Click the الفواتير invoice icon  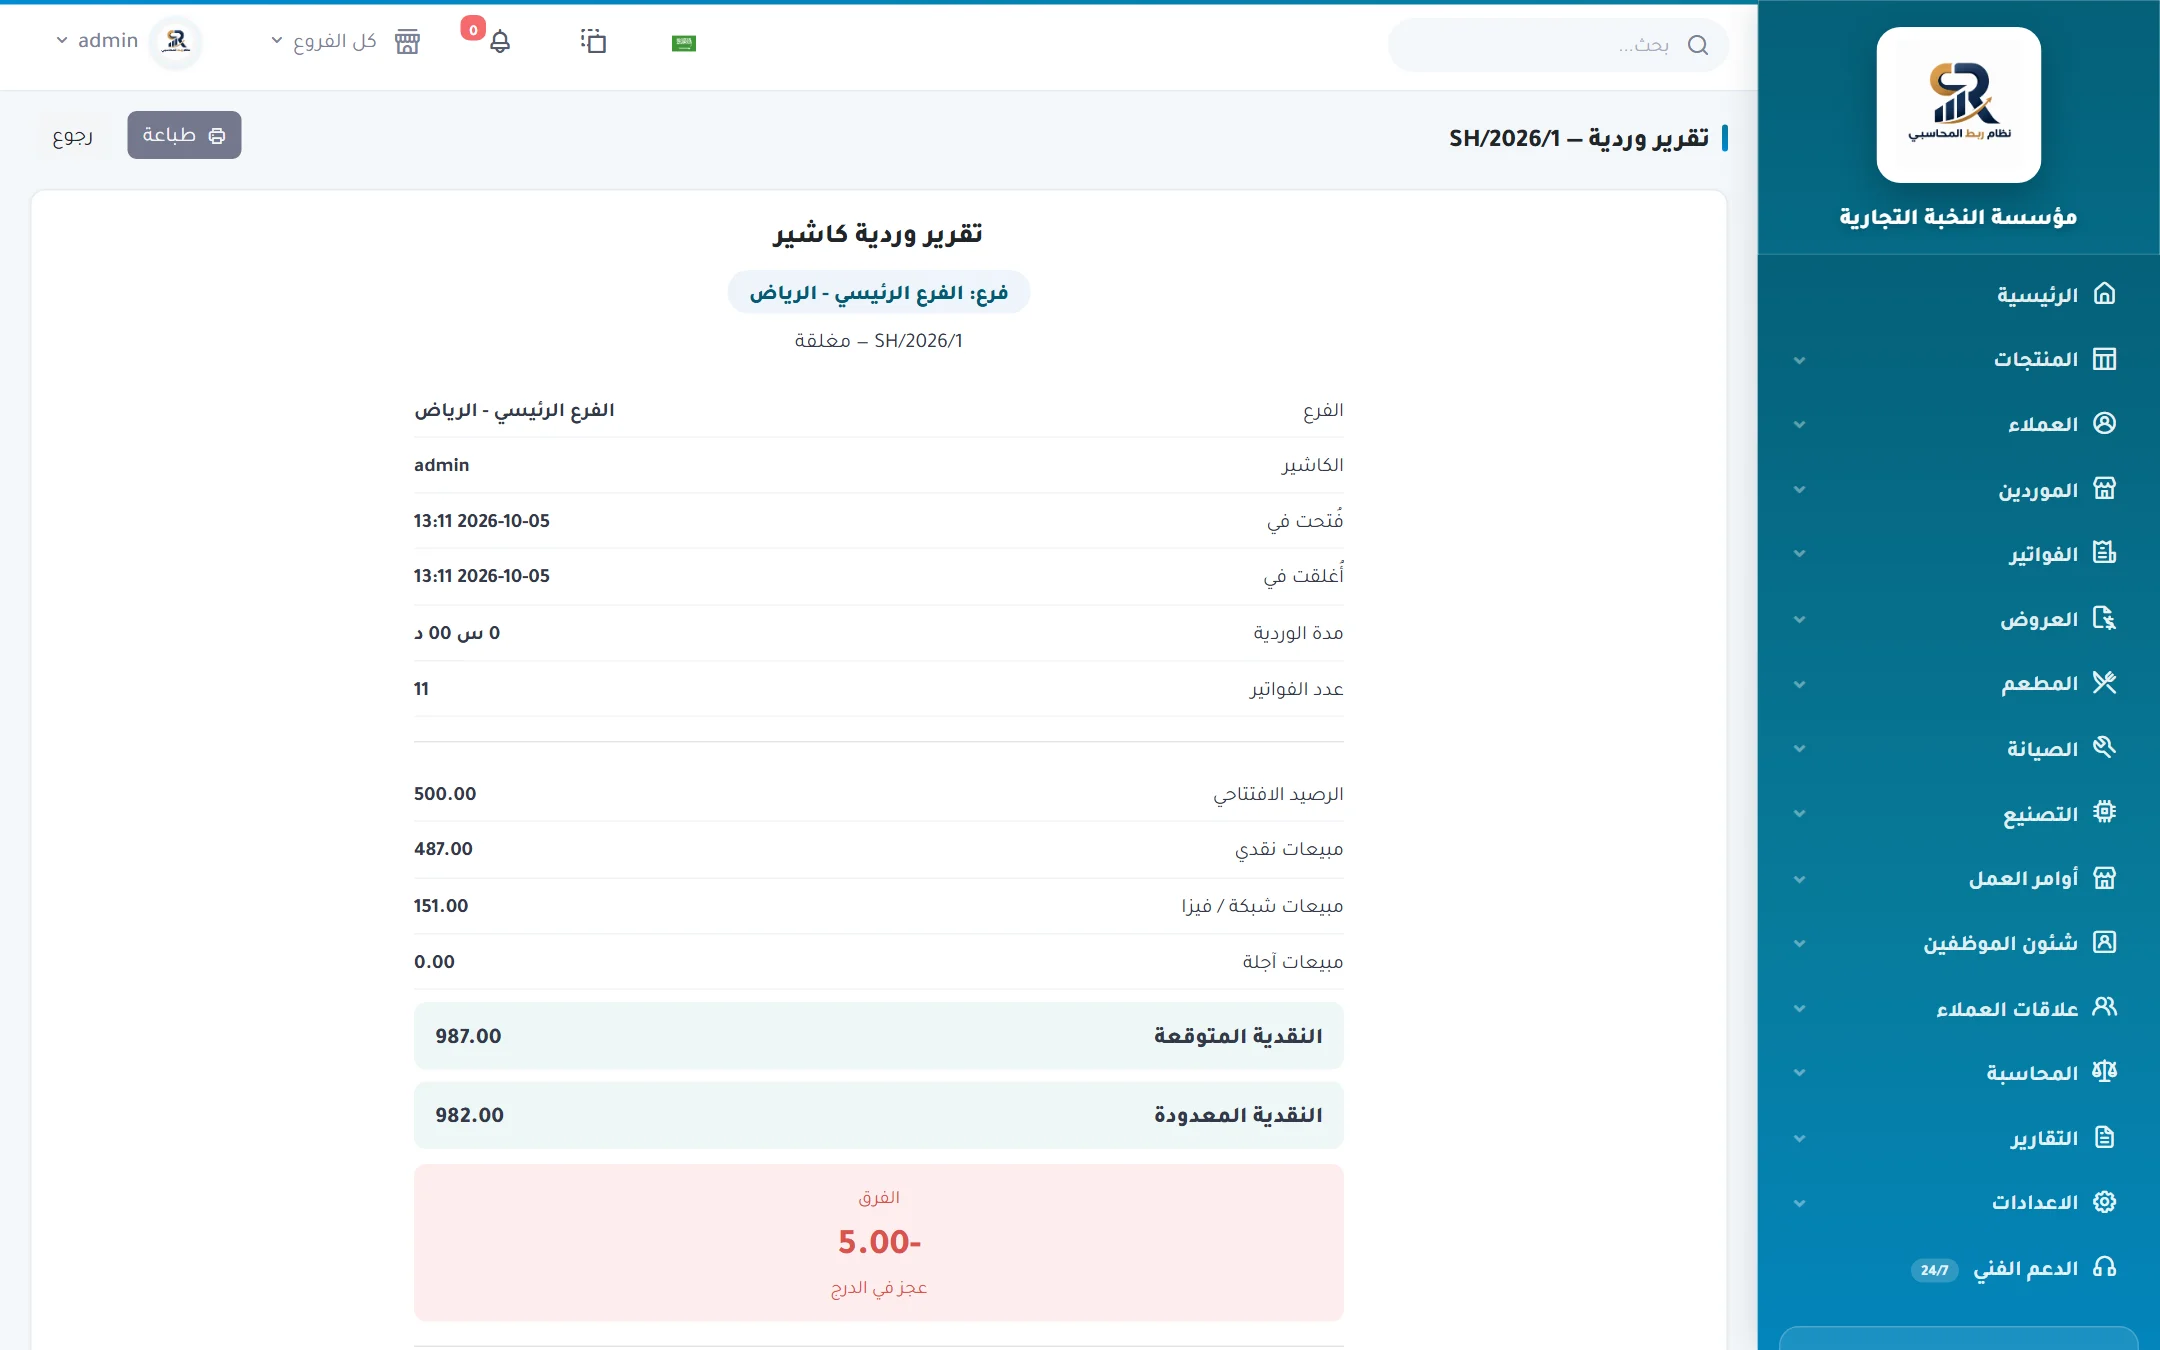(x=2104, y=553)
